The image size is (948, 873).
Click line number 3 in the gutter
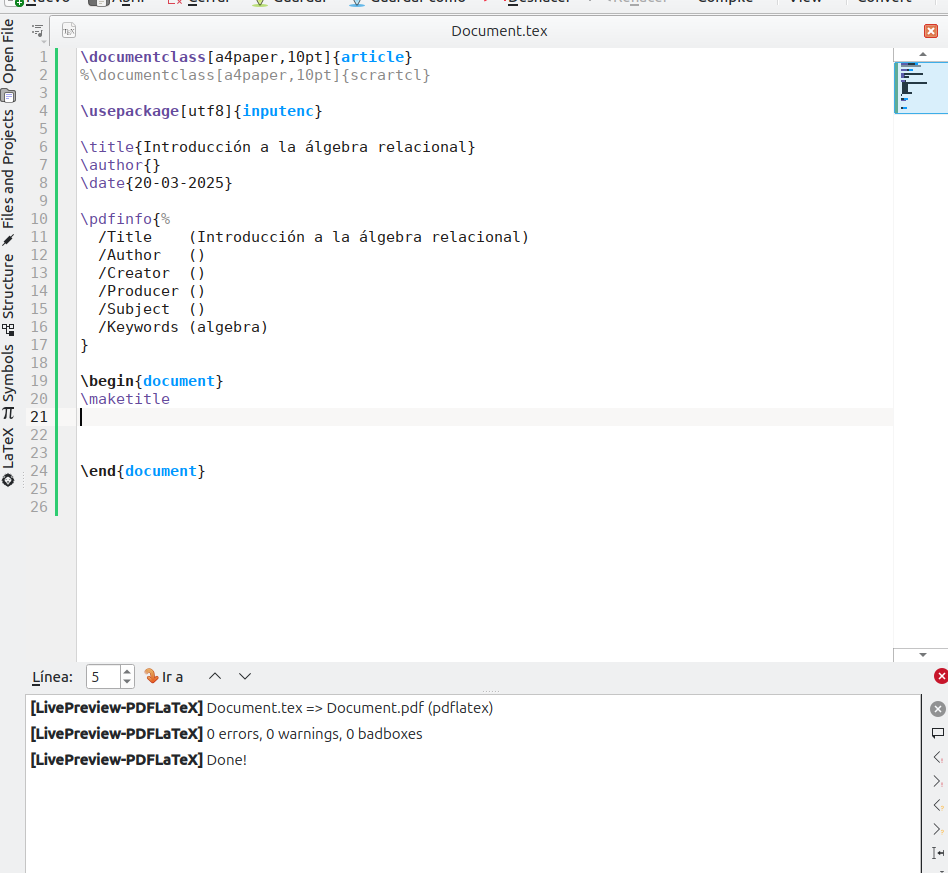(43, 93)
